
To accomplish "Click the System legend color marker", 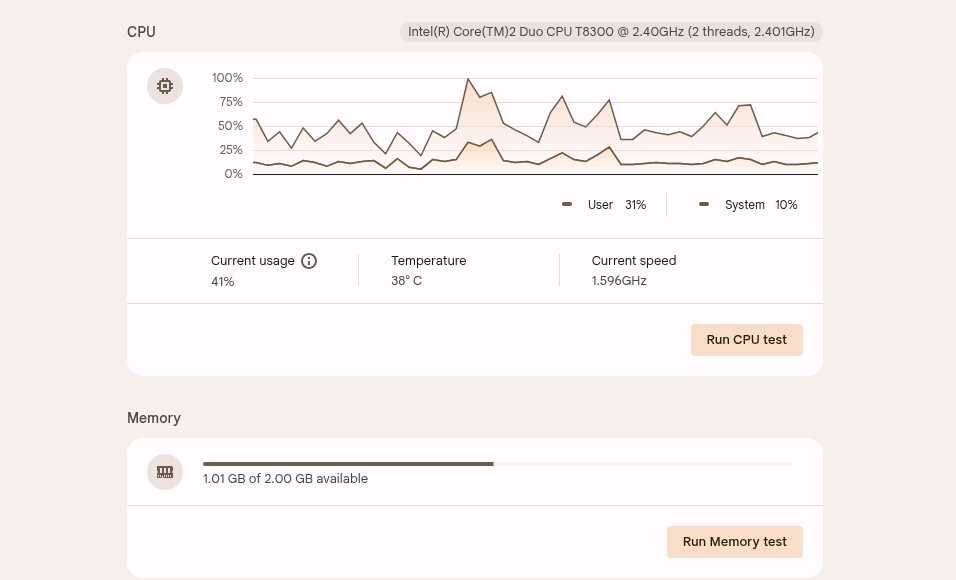I will point(704,204).
